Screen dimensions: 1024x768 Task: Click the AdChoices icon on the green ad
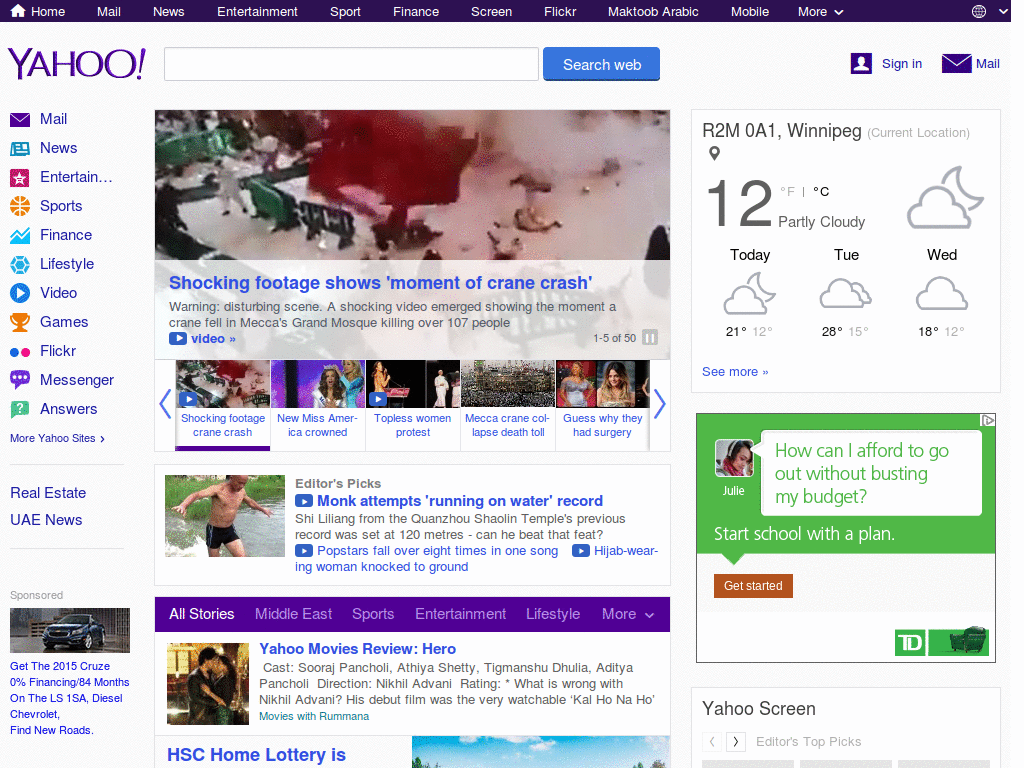coord(988,420)
